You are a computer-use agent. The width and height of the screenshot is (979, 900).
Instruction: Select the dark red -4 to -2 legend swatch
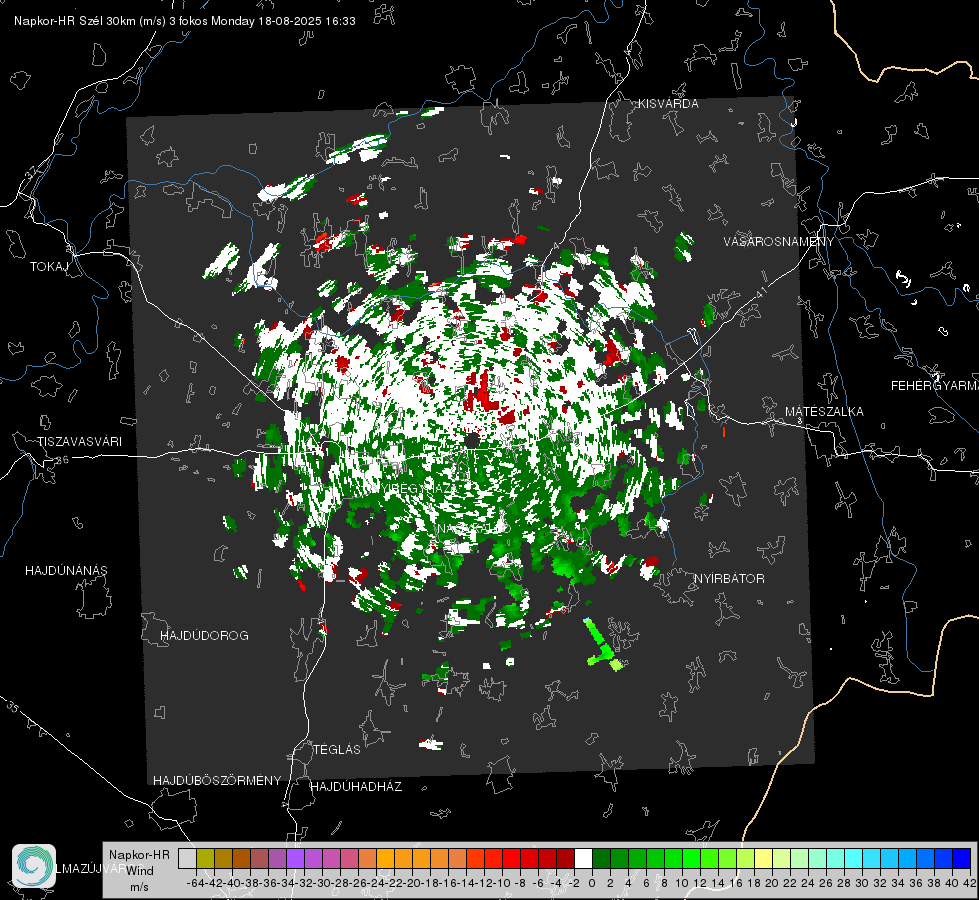[x=565, y=858]
